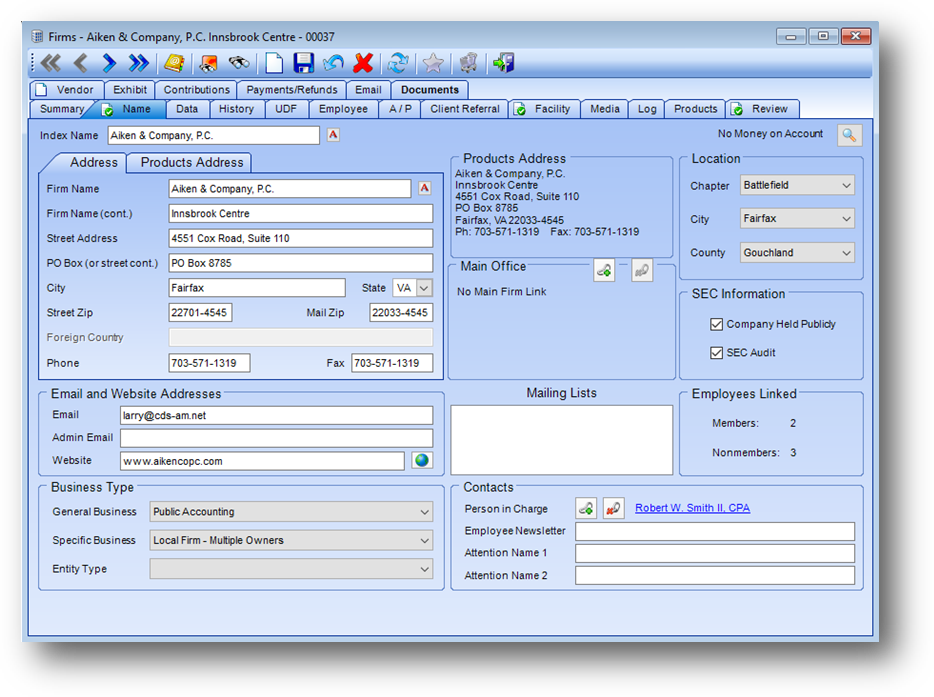Delete the record with the red X
The height and width of the screenshot is (697, 934).
tap(363, 63)
